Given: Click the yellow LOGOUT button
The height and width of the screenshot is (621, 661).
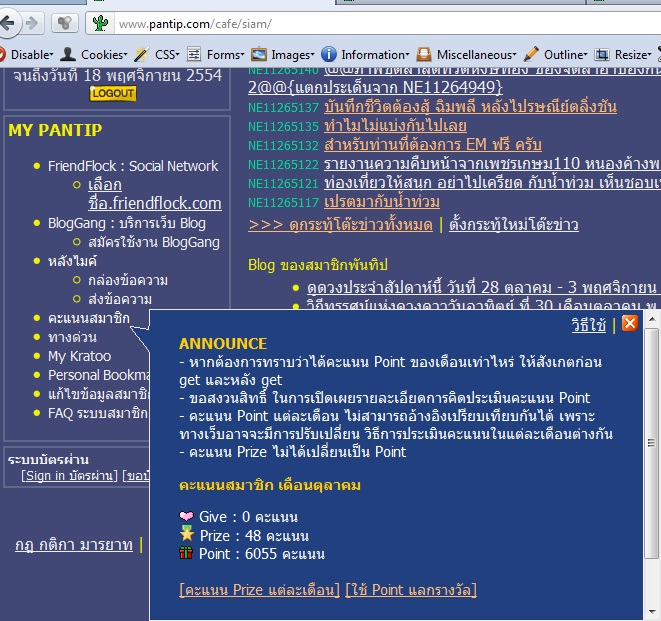Looking at the screenshot, I should [x=113, y=93].
